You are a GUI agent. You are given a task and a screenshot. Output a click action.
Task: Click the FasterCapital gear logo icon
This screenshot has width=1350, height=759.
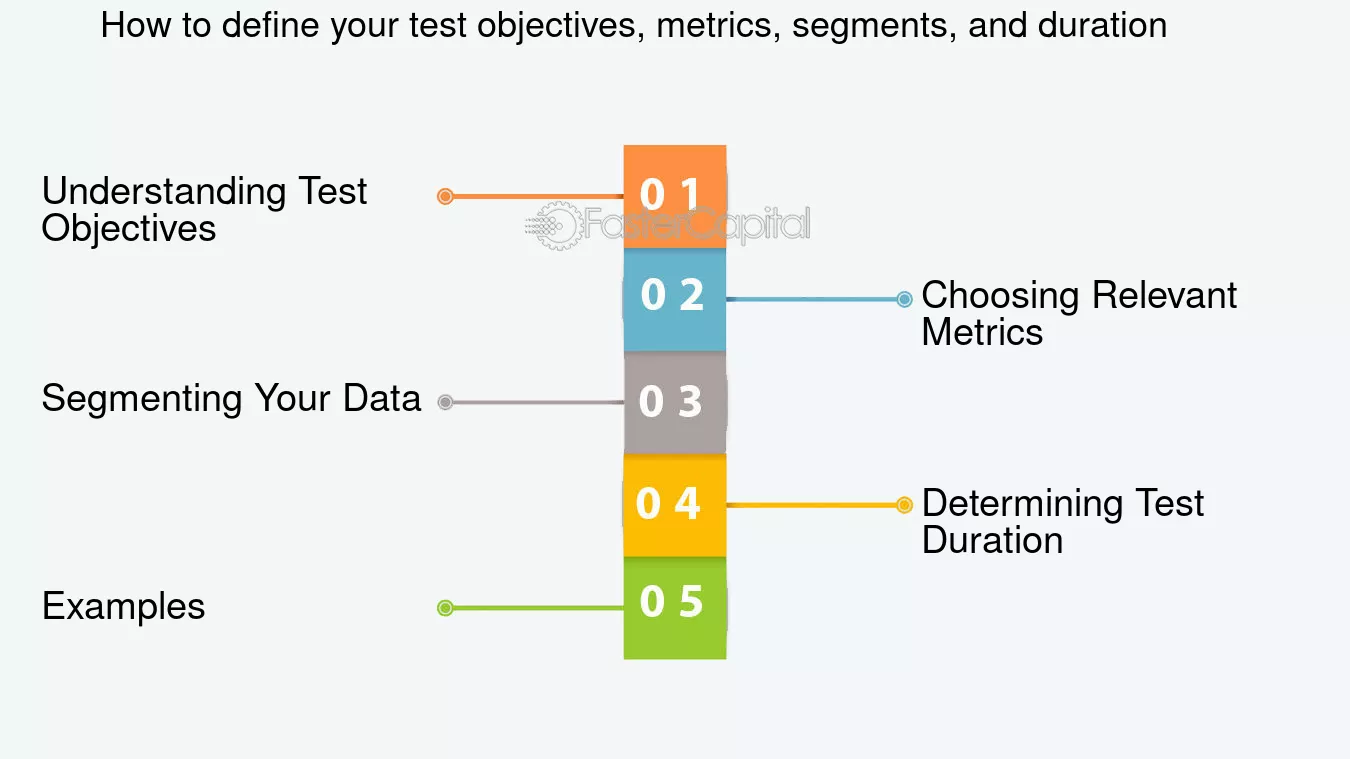click(x=554, y=226)
